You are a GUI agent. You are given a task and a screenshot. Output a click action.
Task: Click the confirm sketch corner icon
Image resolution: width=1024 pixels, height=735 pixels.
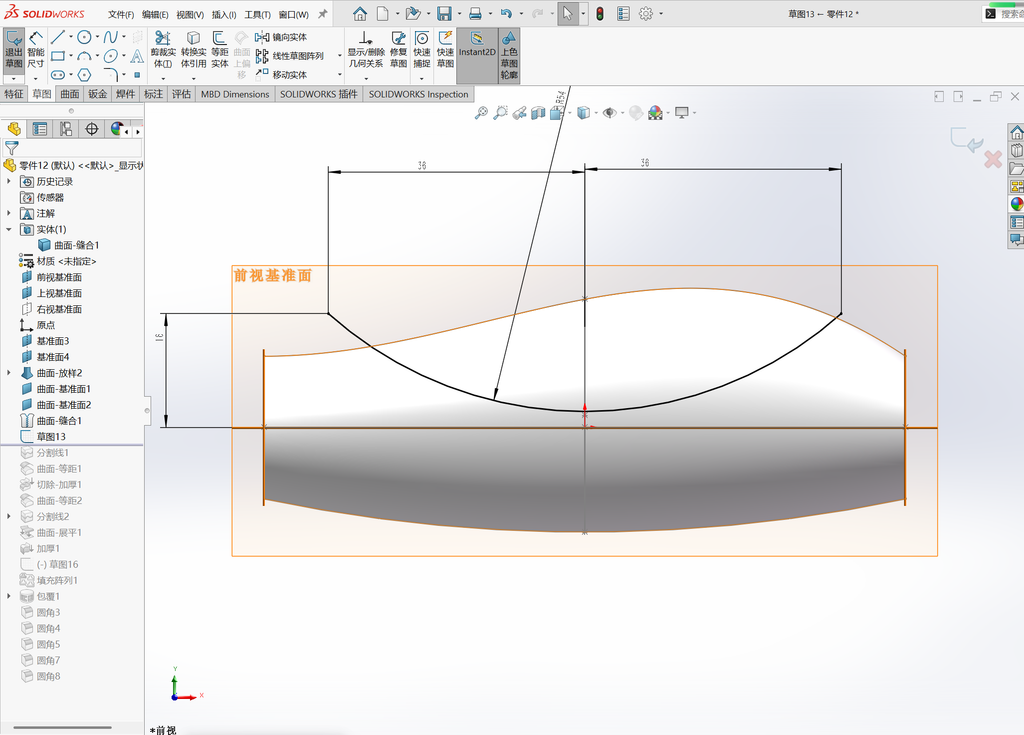click(x=966, y=140)
